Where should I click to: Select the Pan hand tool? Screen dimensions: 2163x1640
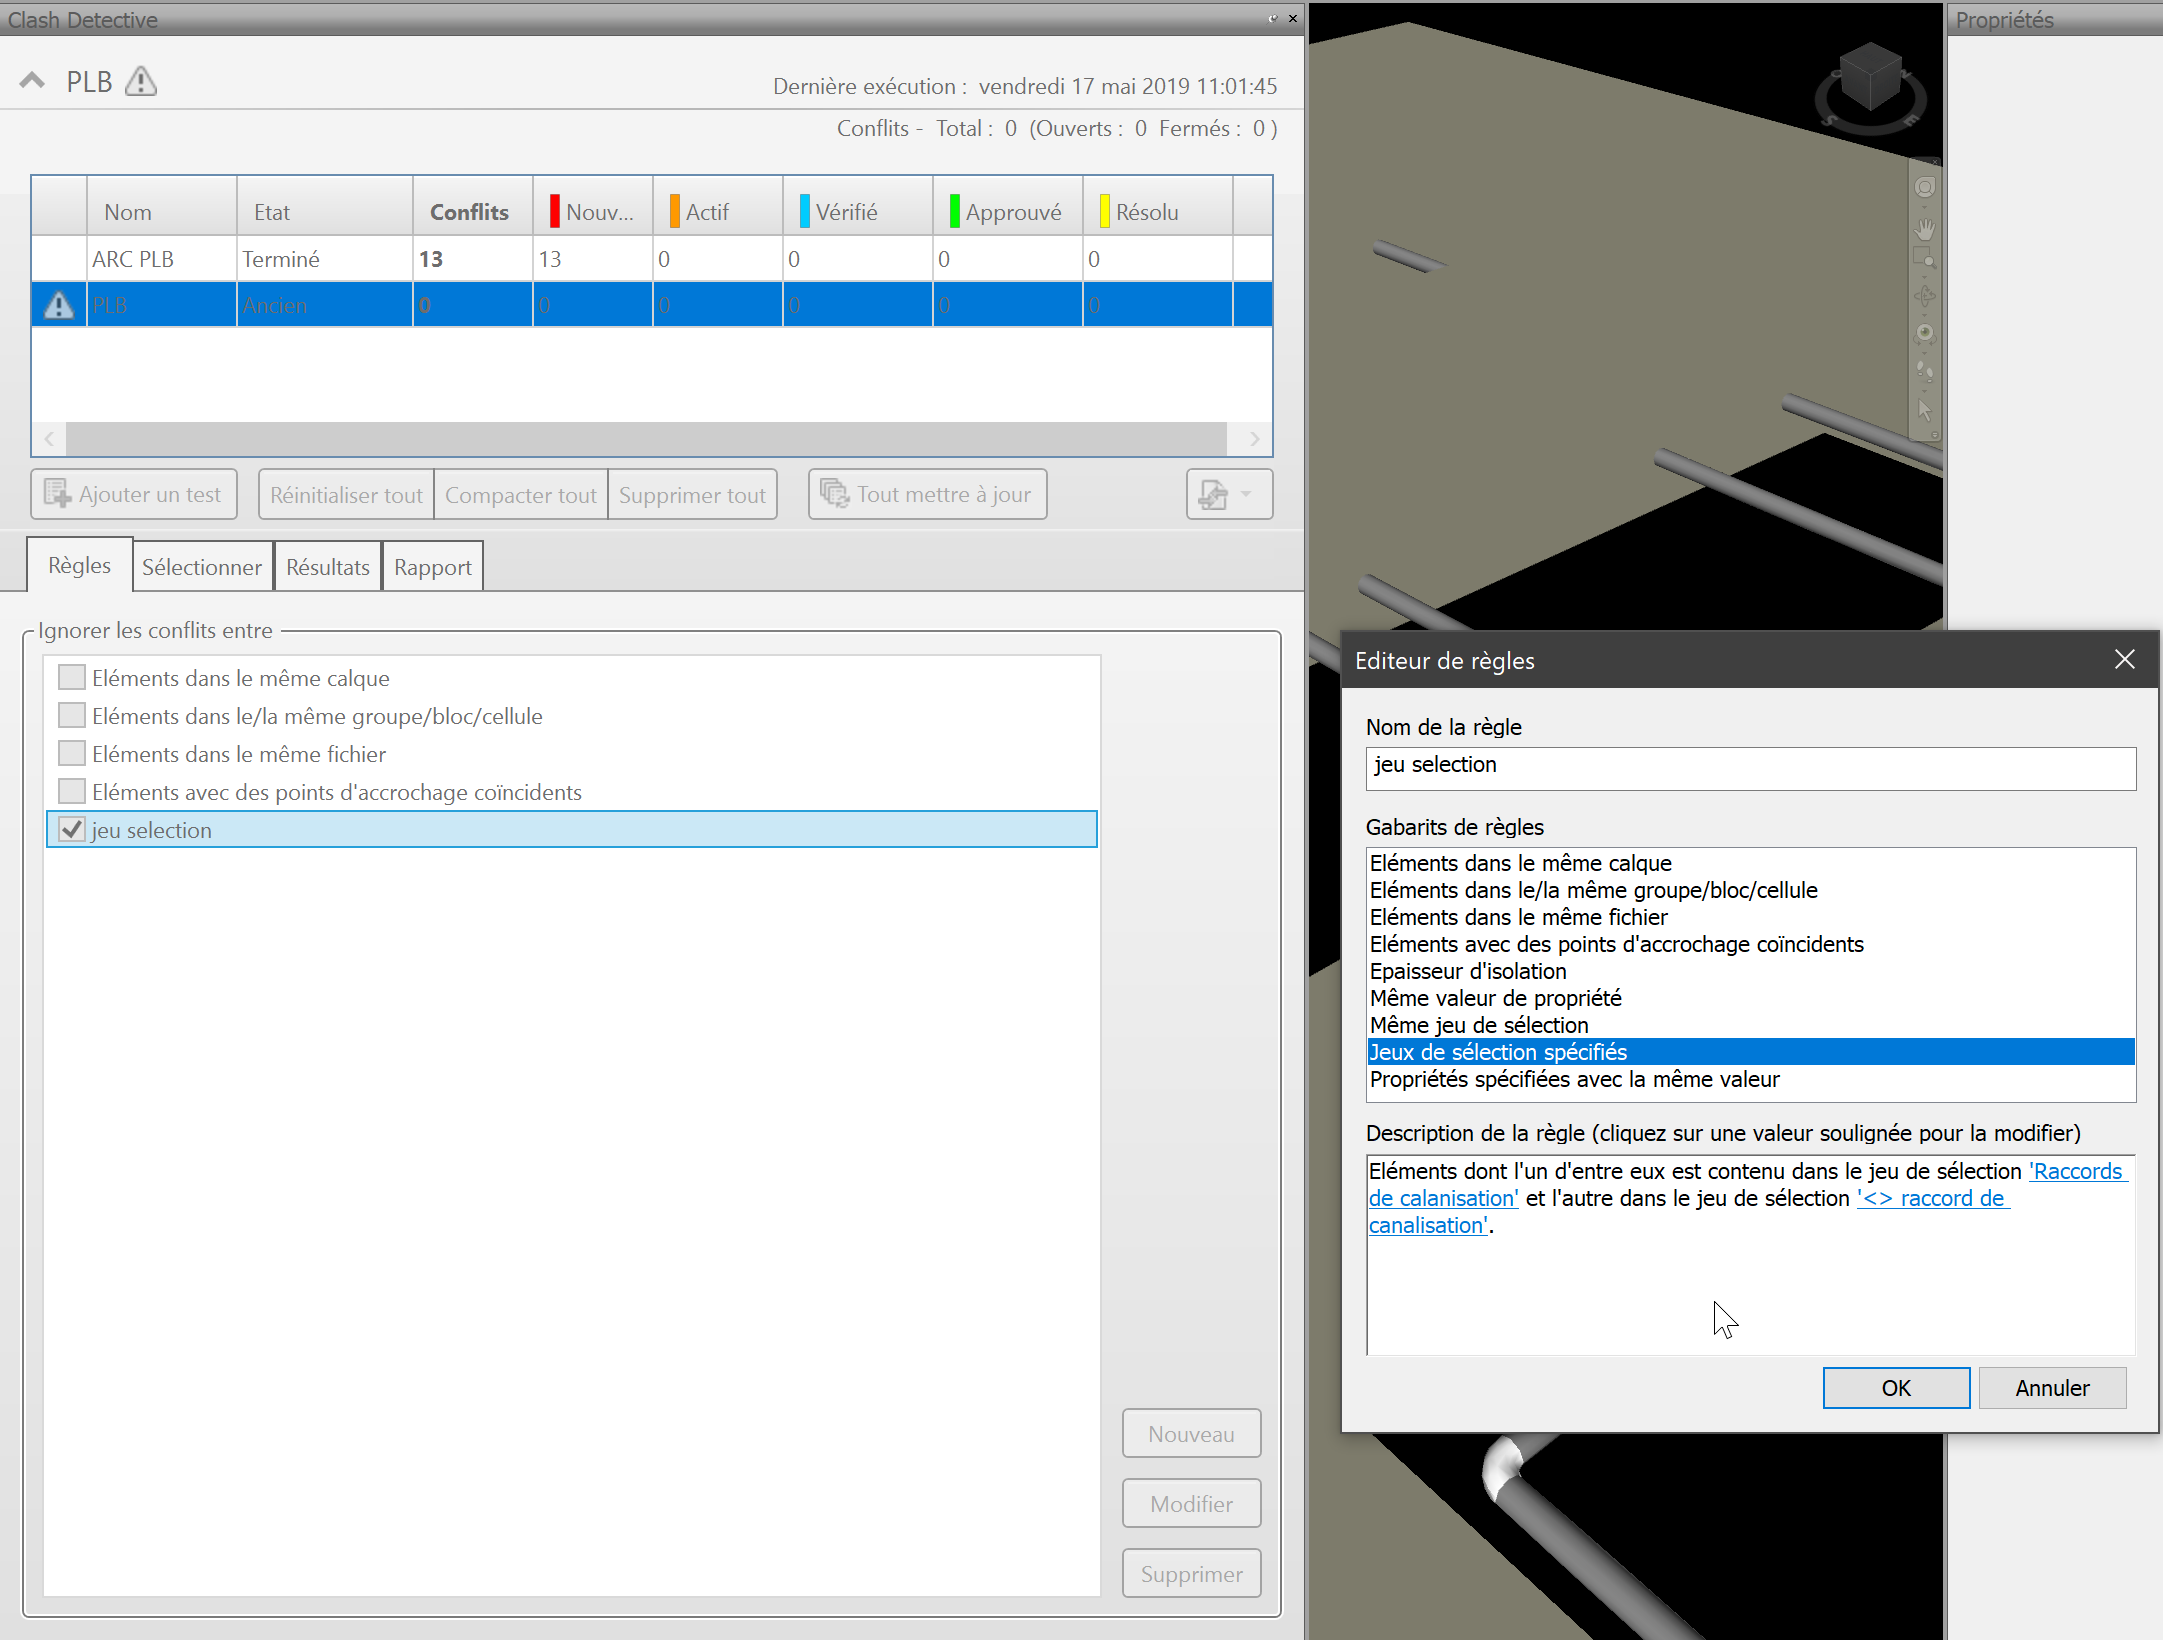tap(1925, 227)
